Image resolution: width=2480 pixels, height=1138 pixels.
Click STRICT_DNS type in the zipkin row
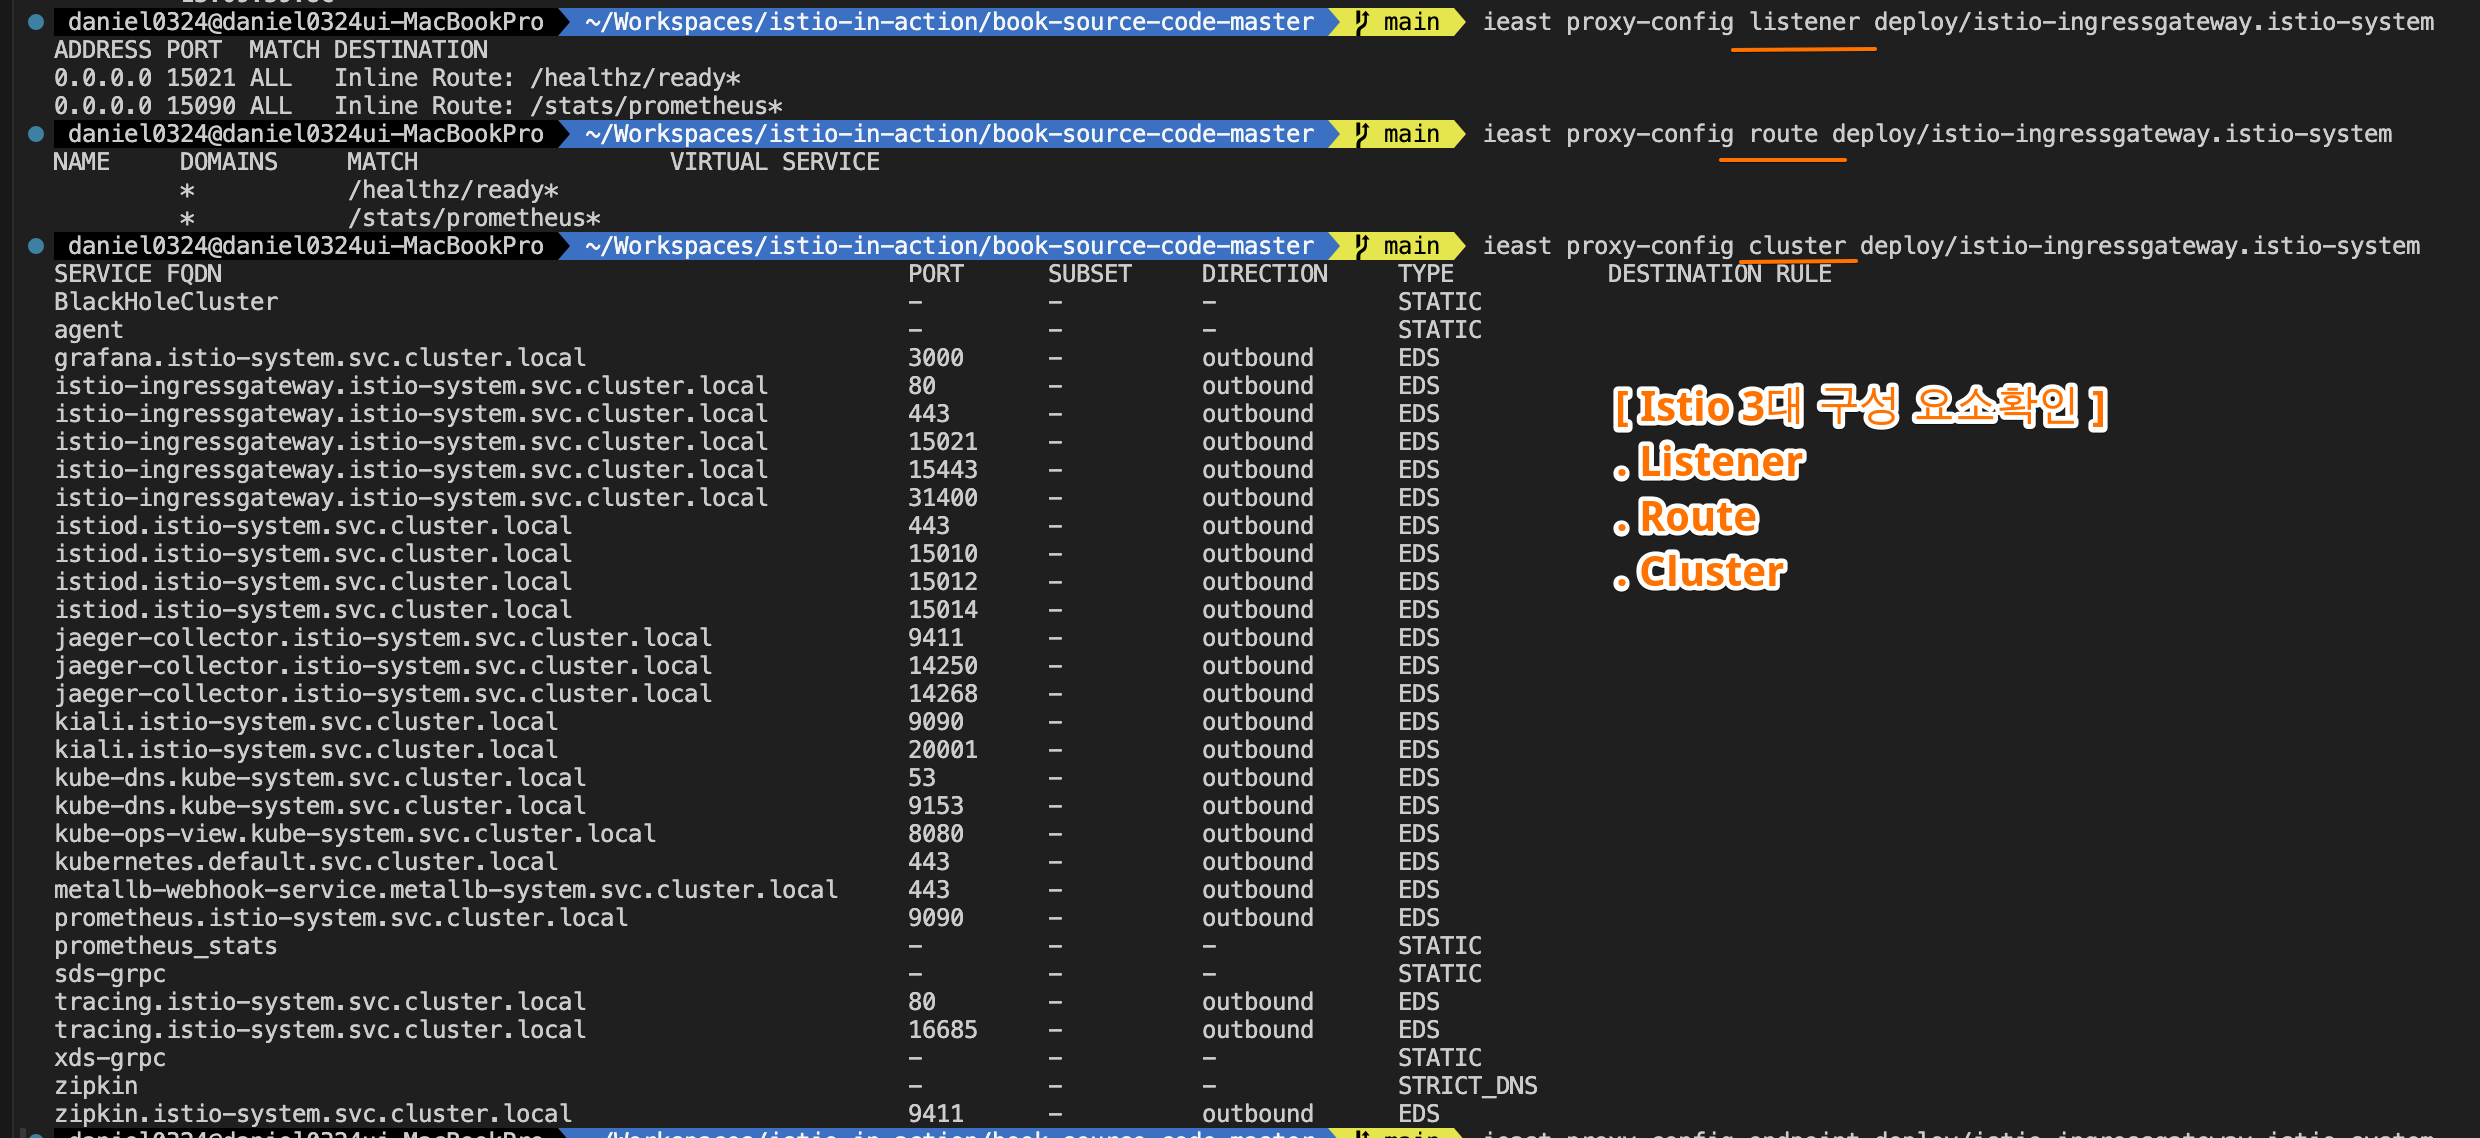tap(1467, 1086)
